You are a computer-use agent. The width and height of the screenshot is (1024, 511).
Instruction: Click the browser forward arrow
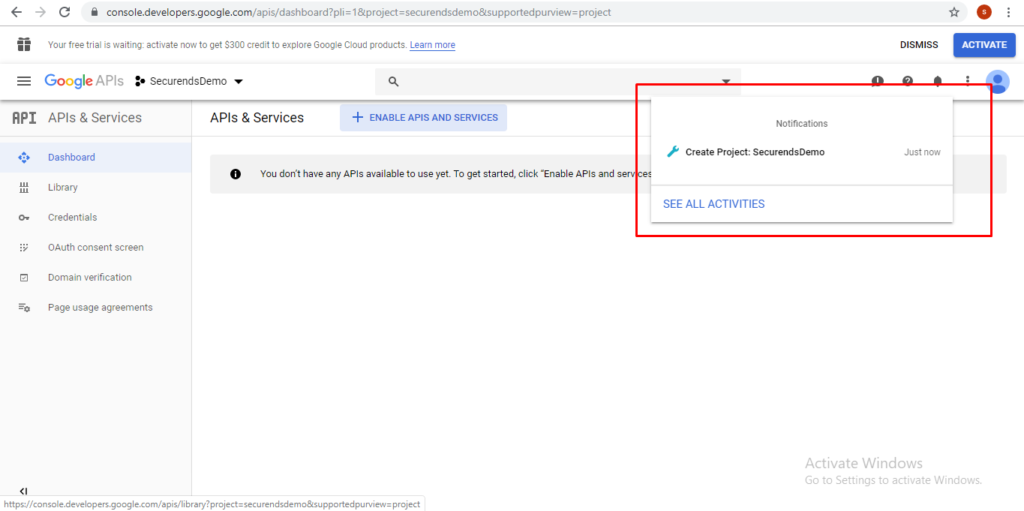click(40, 12)
